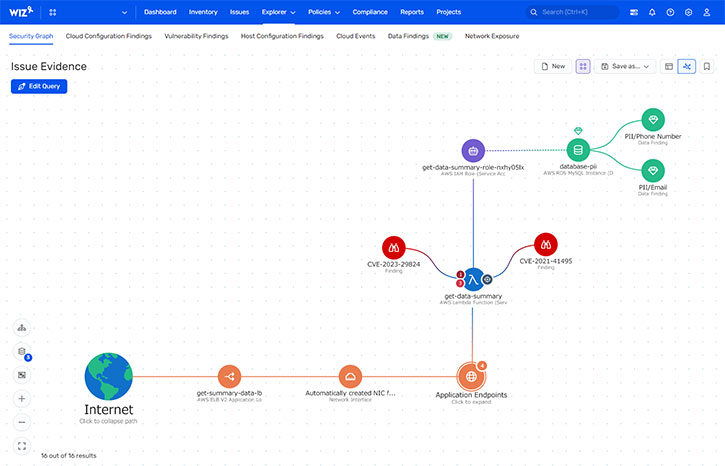The image size is (725, 466).
Task: Open the notifications bell icon
Action: tap(652, 12)
